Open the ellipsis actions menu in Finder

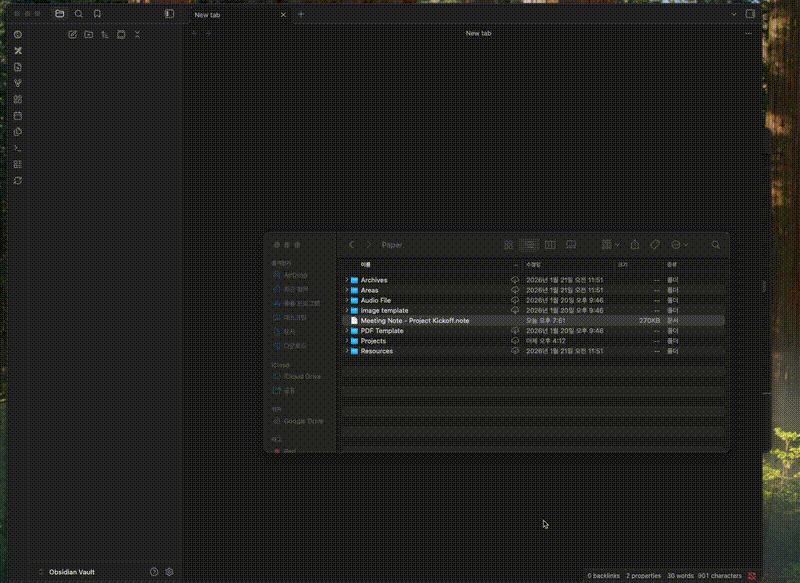pos(679,244)
